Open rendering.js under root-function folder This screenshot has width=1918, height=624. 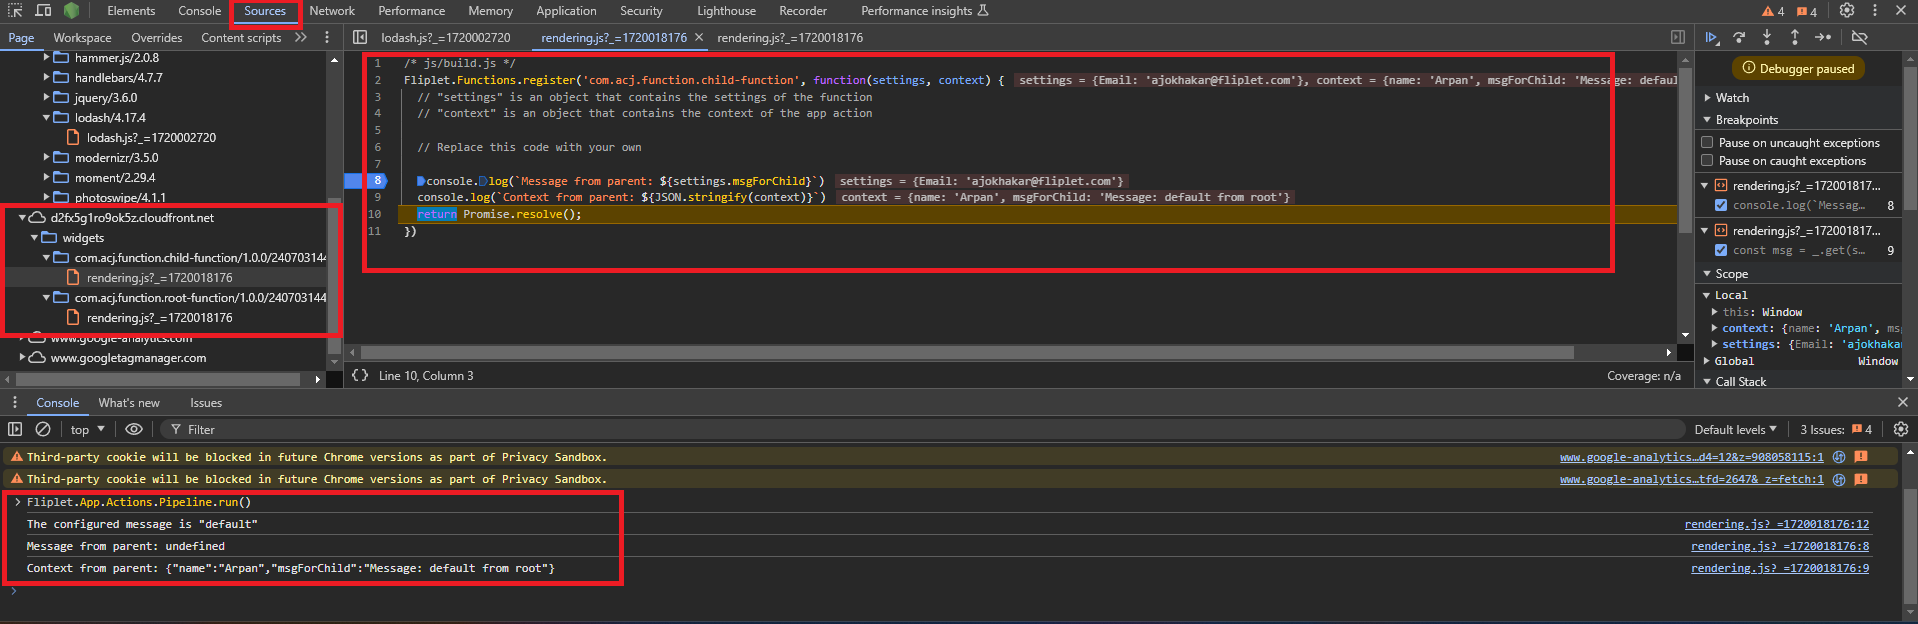tap(159, 318)
